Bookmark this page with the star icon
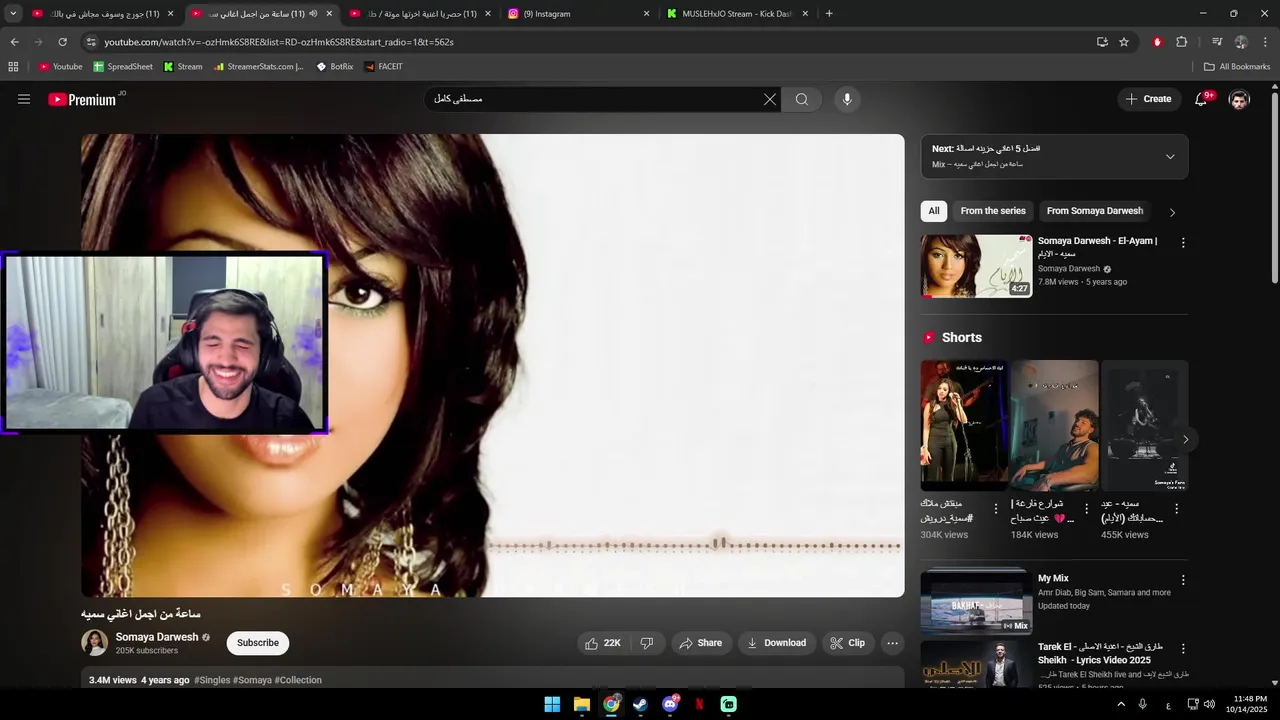The height and width of the screenshot is (720, 1280). [x=1124, y=42]
